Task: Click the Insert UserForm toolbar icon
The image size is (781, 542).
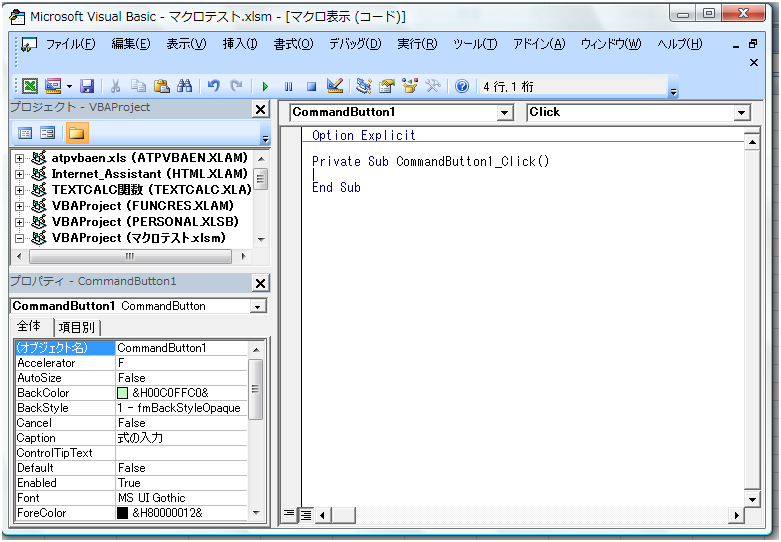Action: [53, 86]
